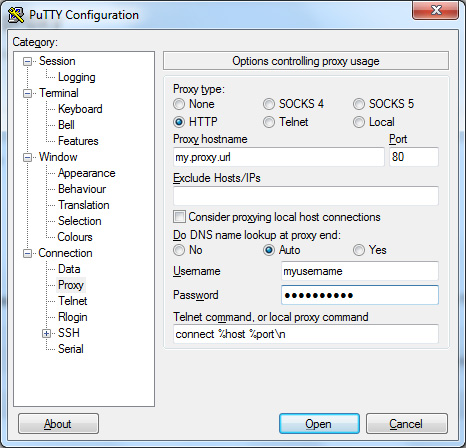Open the Appearance category
The width and height of the screenshot is (466, 448).
[x=86, y=173]
